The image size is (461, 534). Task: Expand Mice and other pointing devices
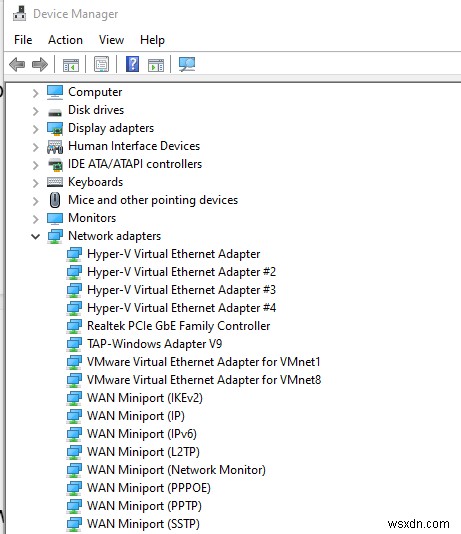35,201
